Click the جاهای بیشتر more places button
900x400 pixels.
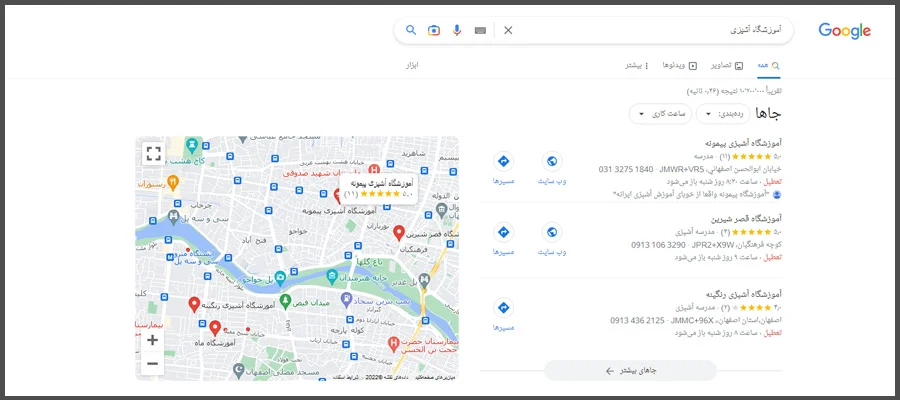(630, 371)
